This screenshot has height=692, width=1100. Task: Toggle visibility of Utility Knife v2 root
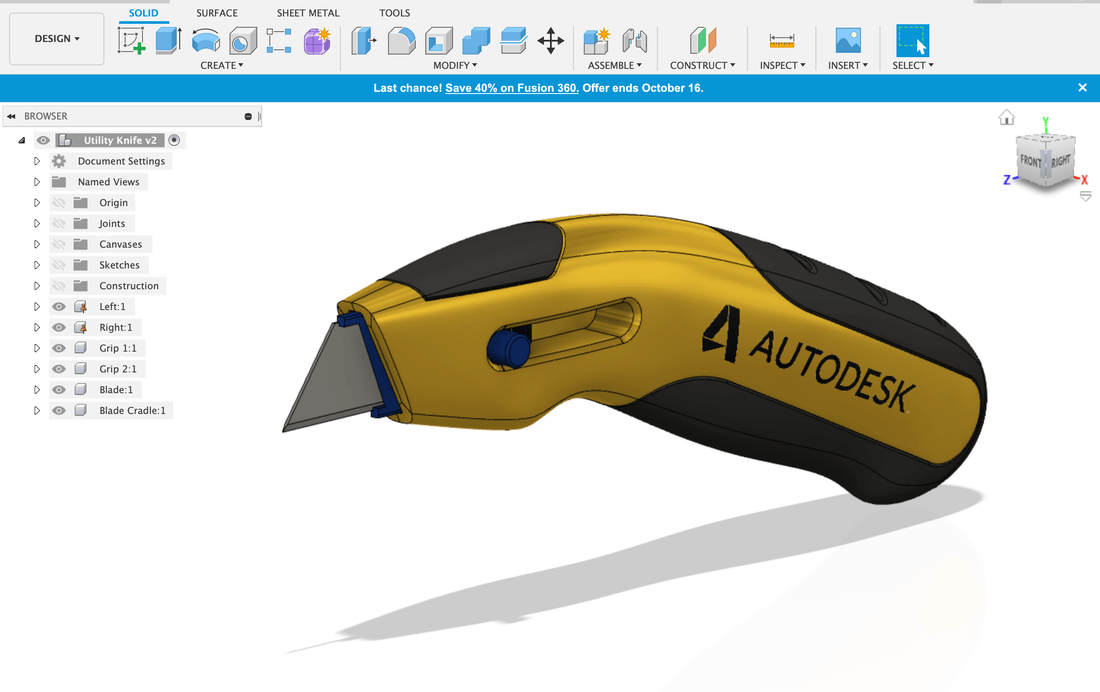coord(43,140)
